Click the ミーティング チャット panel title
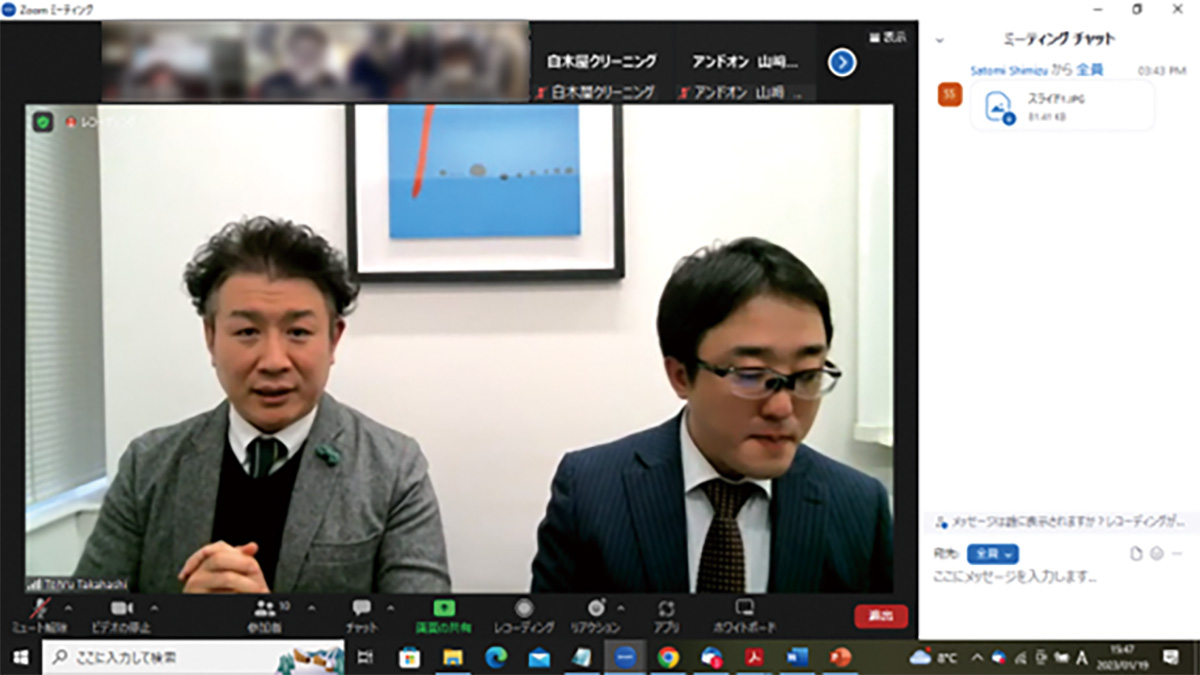The width and height of the screenshot is (1200, 675). tap(1058, 40)
